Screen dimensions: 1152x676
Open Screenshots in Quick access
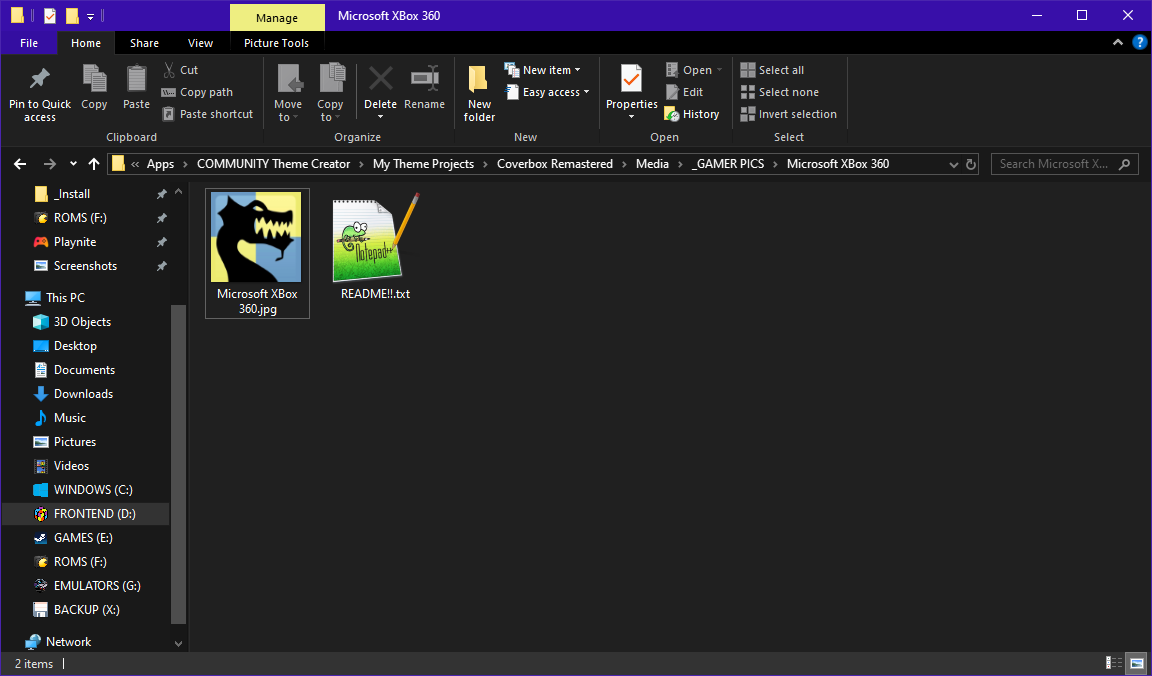[x=84, y=266]
